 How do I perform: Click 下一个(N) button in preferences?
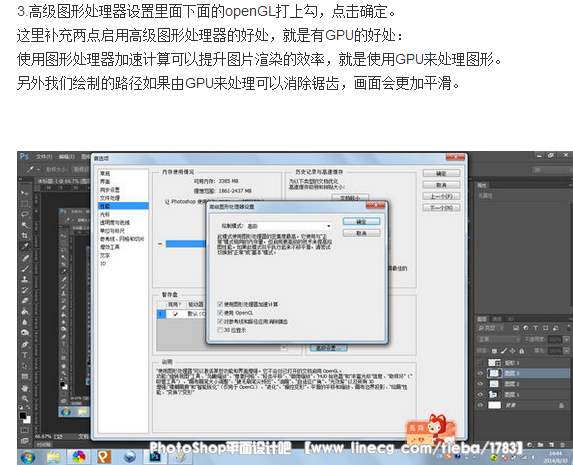click(441, 208)
